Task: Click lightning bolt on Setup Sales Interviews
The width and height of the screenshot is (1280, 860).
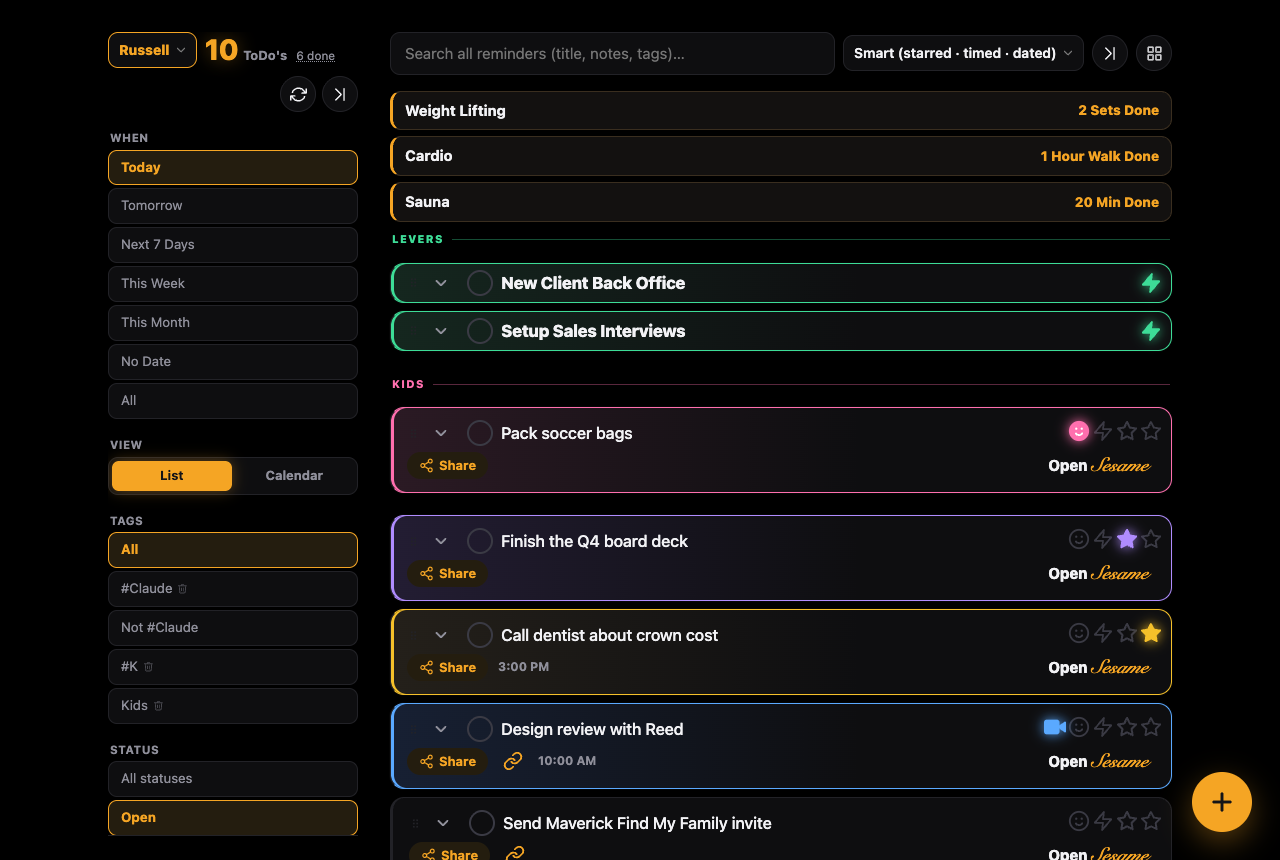Action: tap(1151, 331)
